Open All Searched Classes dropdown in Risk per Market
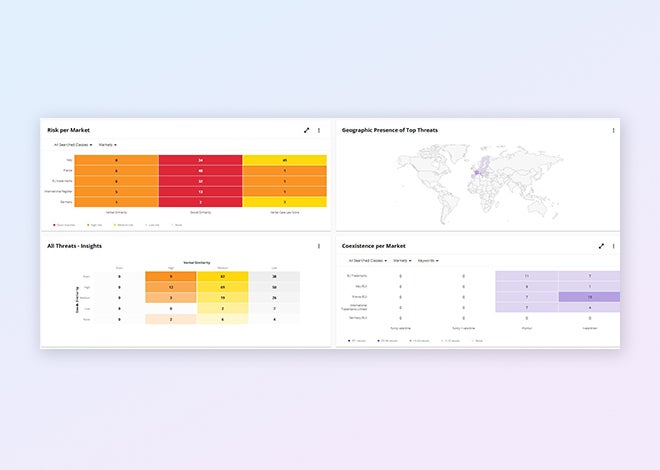 72,145
